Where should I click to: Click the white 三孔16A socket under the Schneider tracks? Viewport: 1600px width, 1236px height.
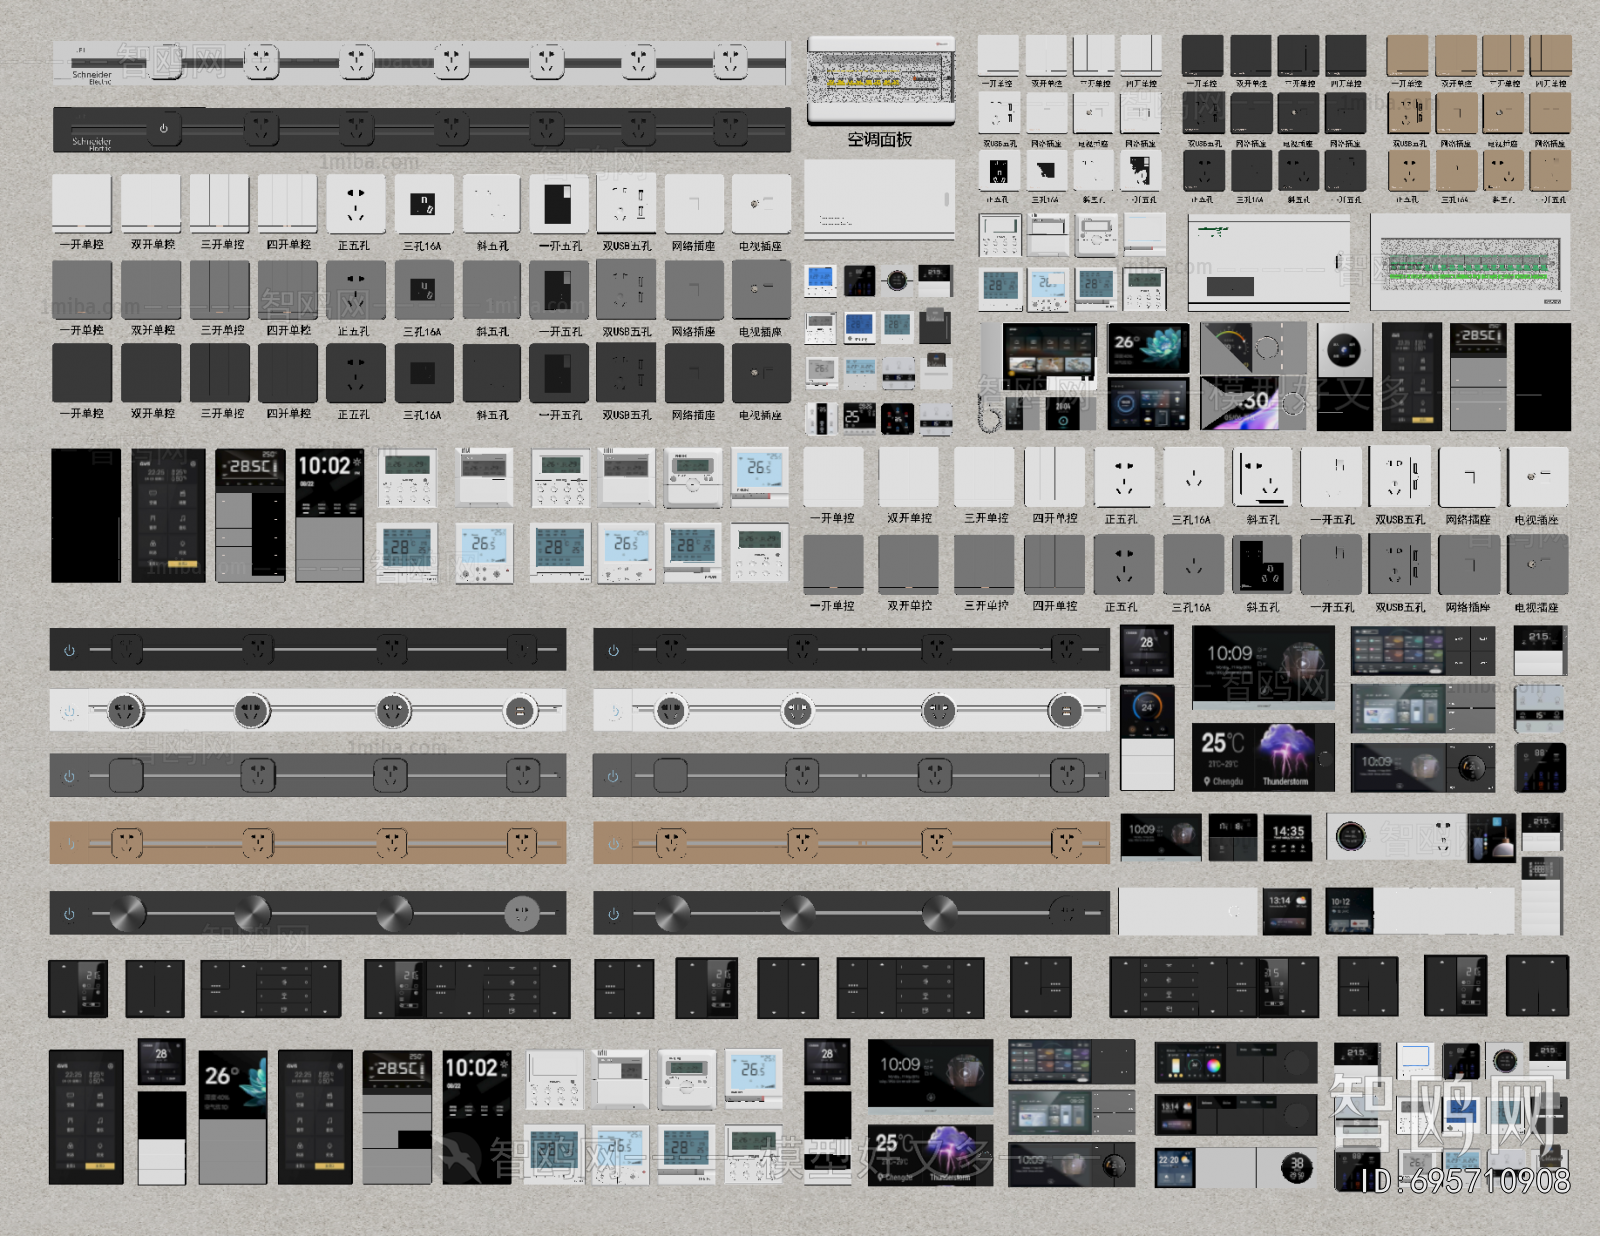click(x=422, y=203)
